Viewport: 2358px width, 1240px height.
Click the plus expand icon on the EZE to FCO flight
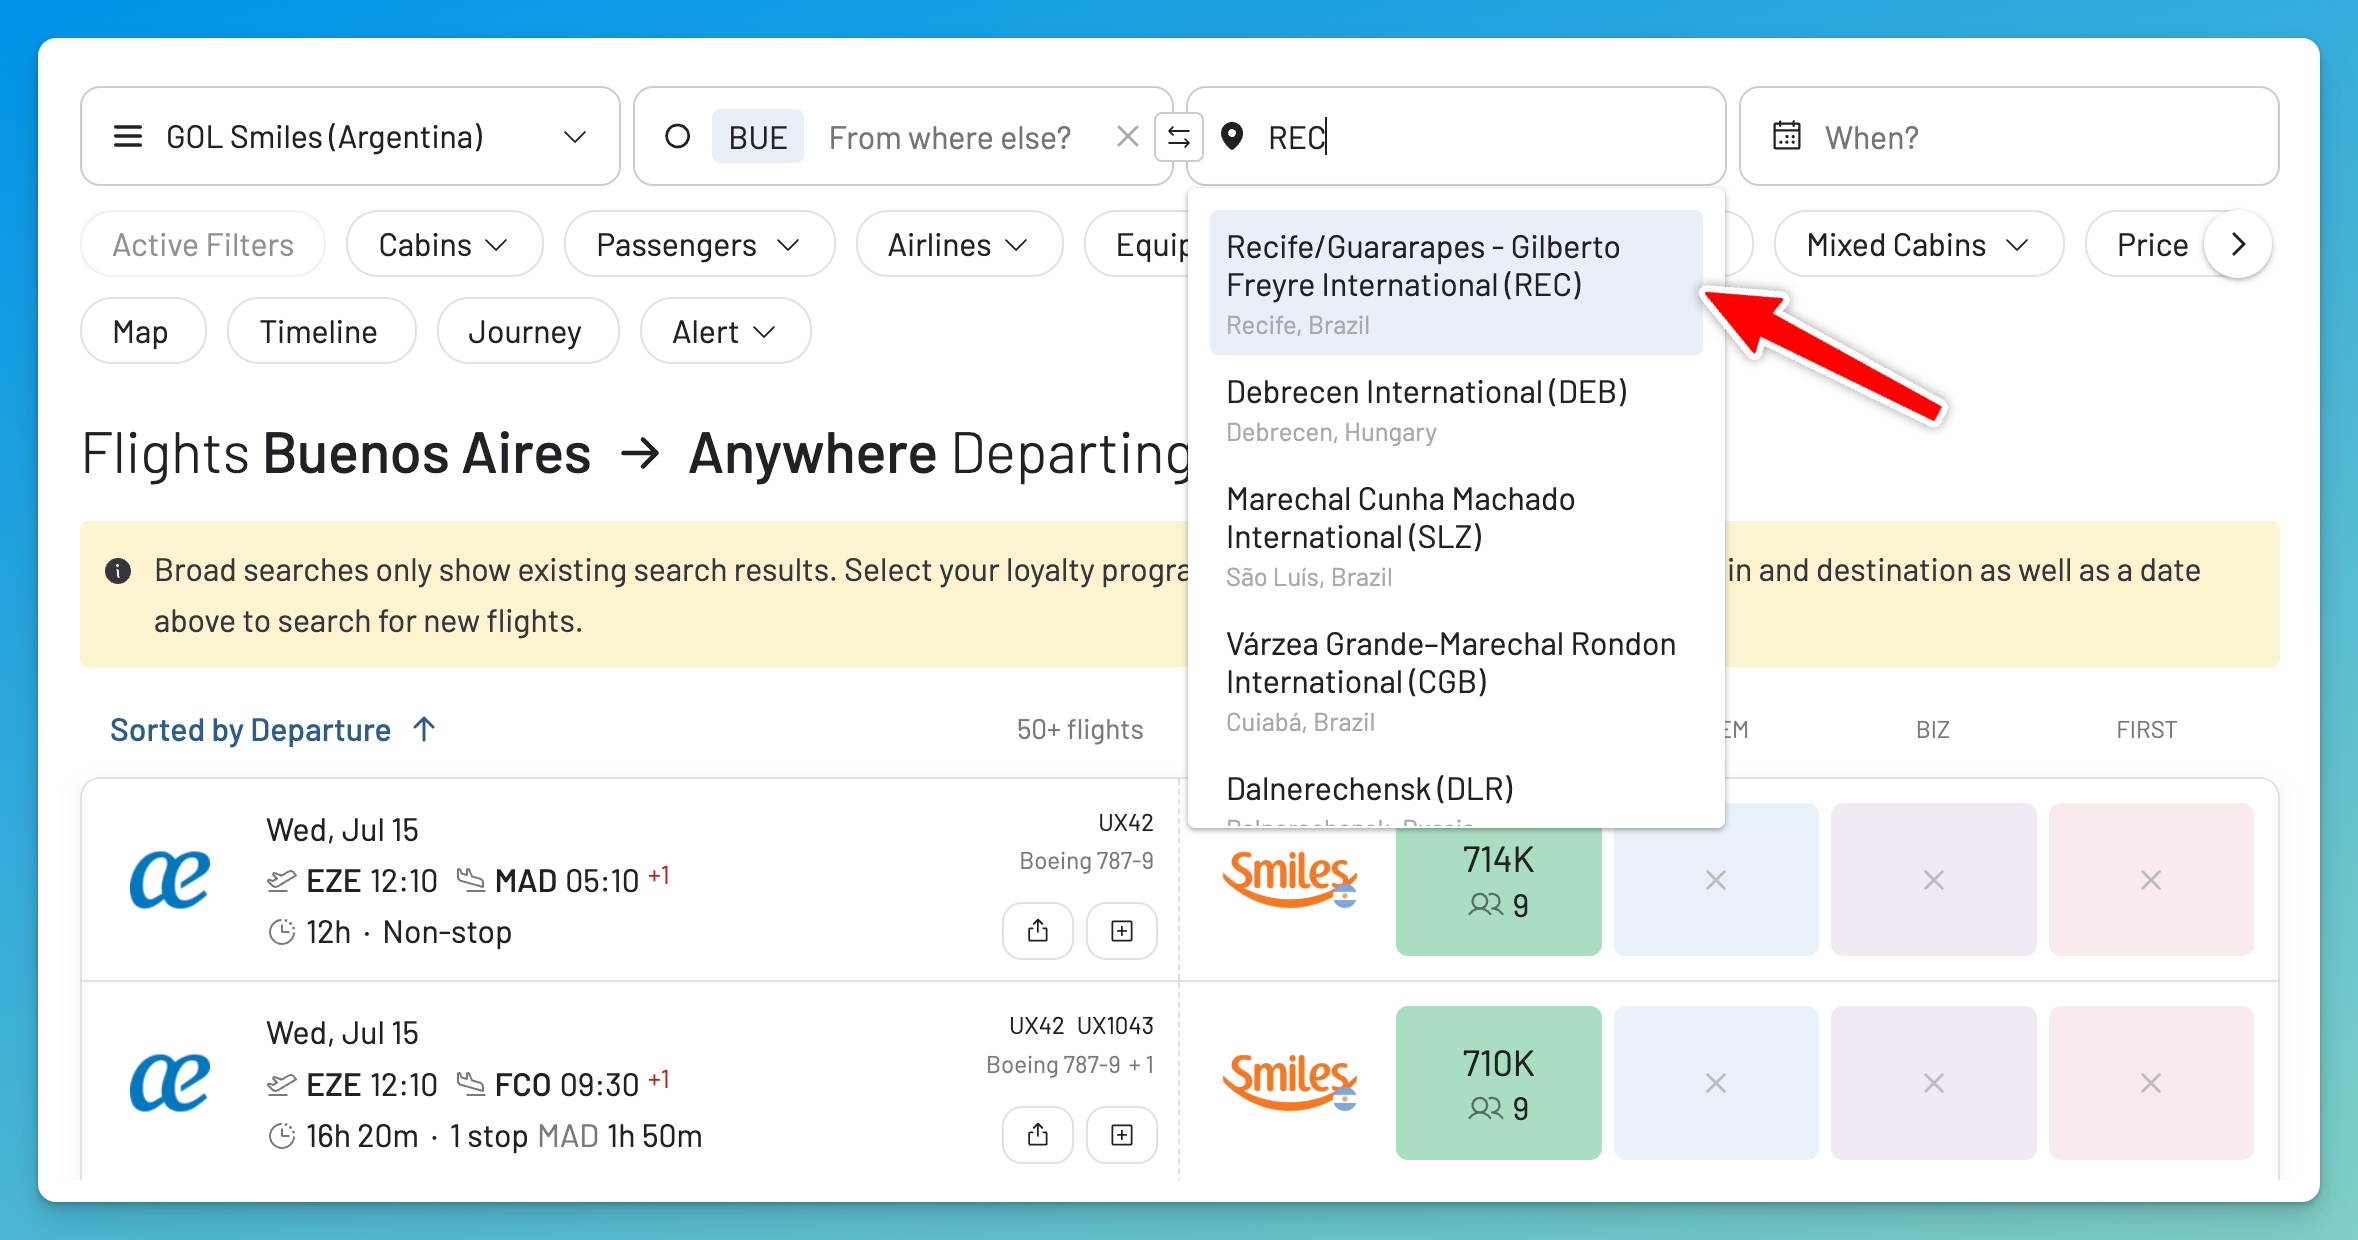coord(1122,1135)
